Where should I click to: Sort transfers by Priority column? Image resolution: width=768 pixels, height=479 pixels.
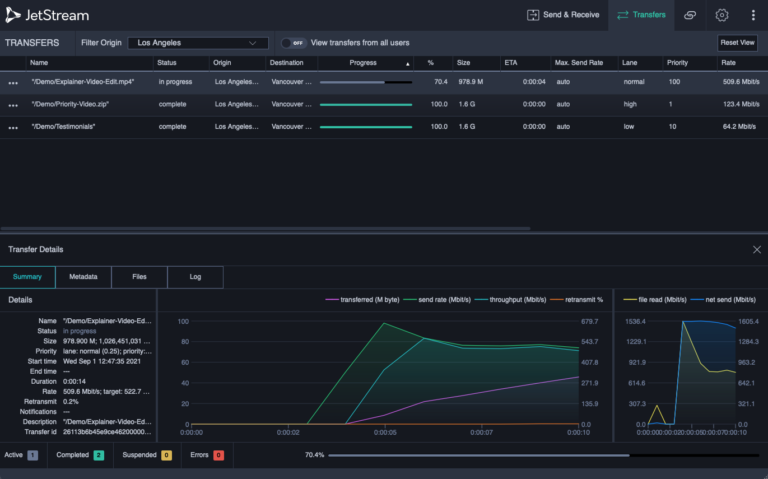point(677,63)
